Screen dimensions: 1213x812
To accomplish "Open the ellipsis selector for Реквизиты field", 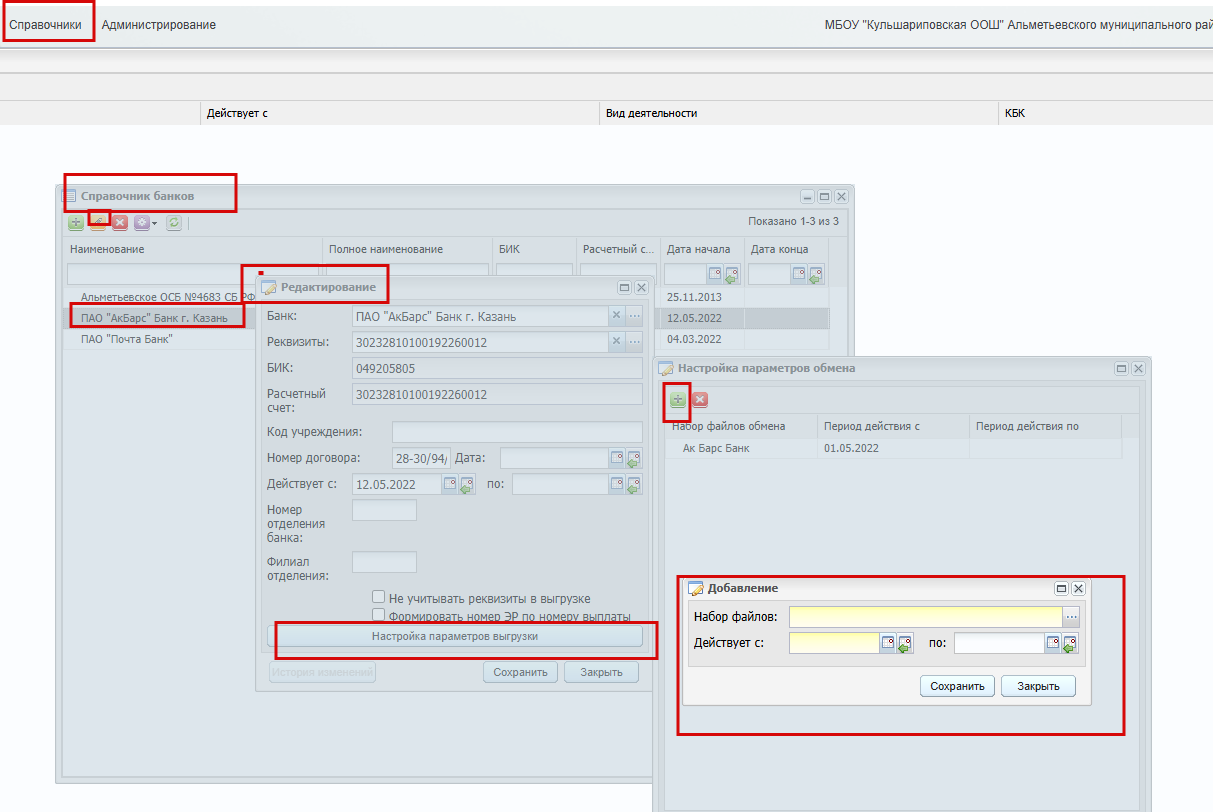I will [x=634, y=342].
